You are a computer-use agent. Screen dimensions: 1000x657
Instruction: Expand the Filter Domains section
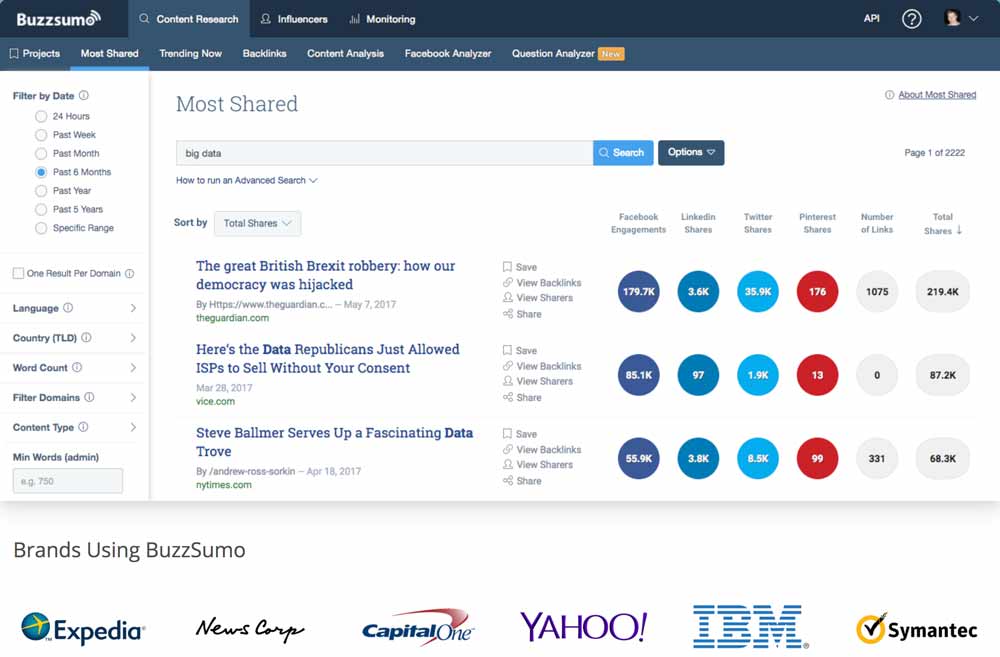click(133, 397)
